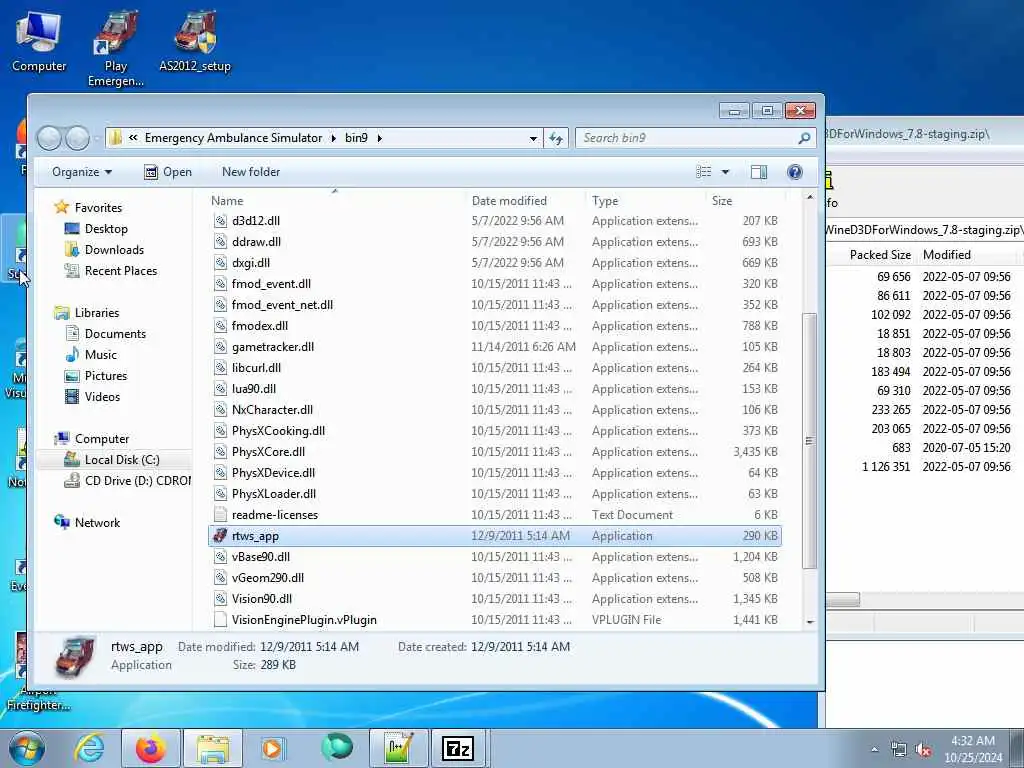Screen dimensions: 1024x768
Task: Select Local Disk (C:) drive
Action: pos(121,460)
